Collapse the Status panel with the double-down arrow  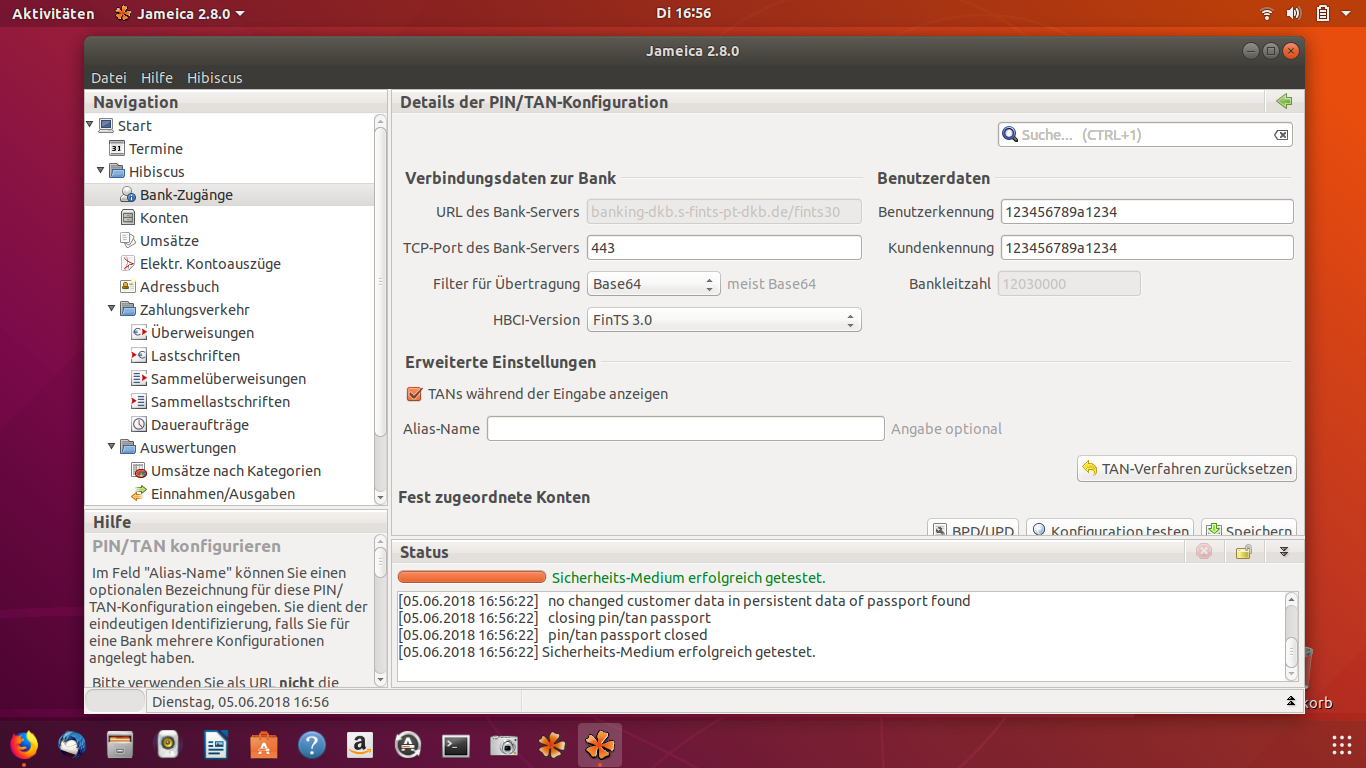(x=1285, y=552)
